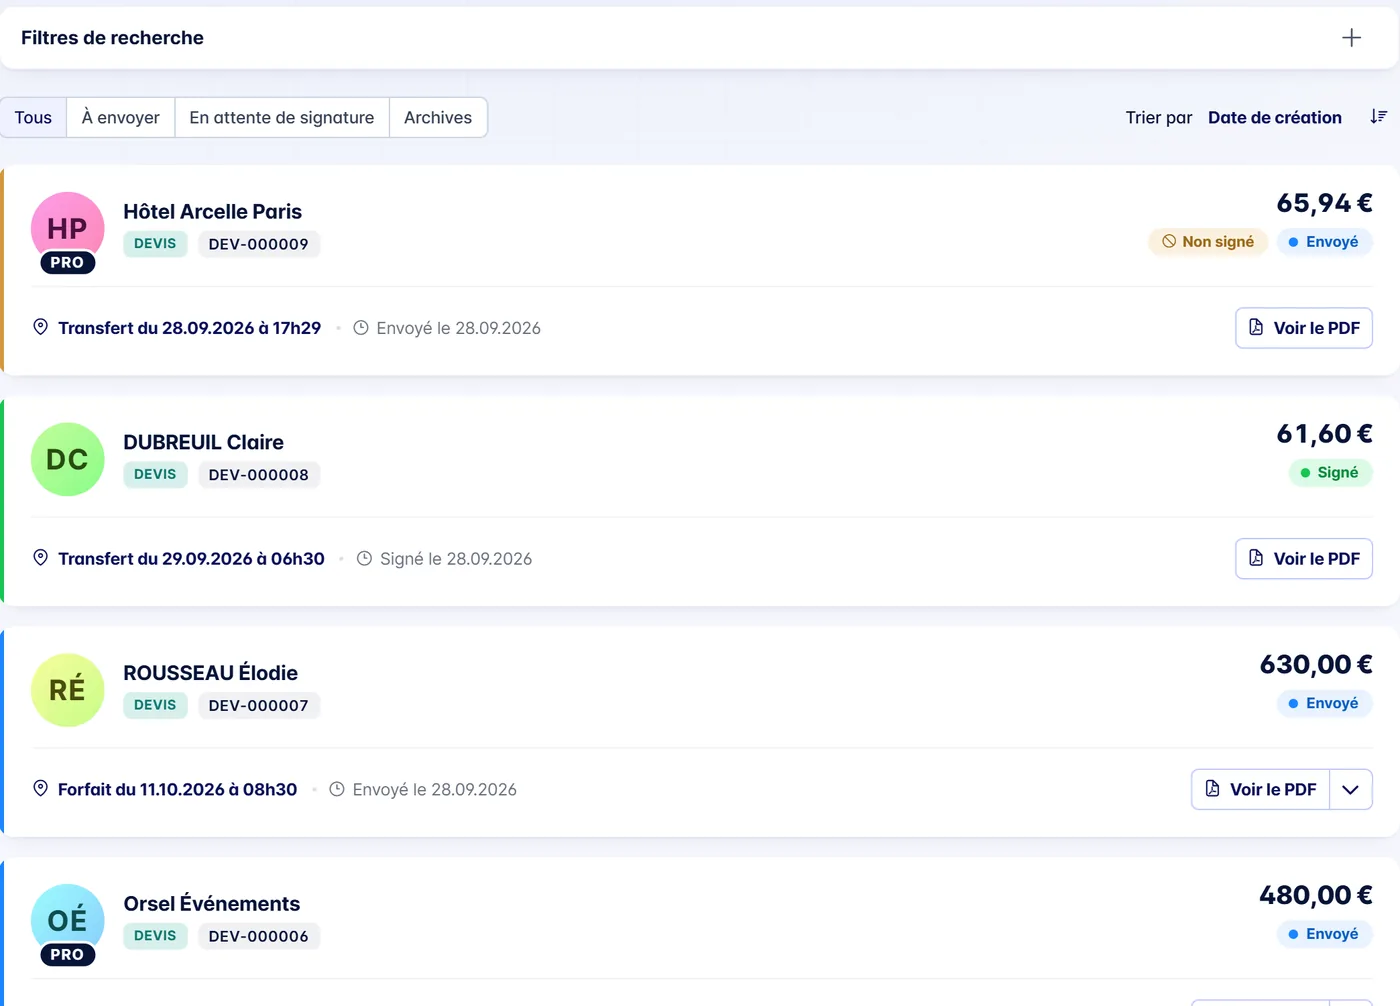Click the DEV-000008 quote number
The width and height of the screenshot is (1400, 1006).
pos(259,475)
